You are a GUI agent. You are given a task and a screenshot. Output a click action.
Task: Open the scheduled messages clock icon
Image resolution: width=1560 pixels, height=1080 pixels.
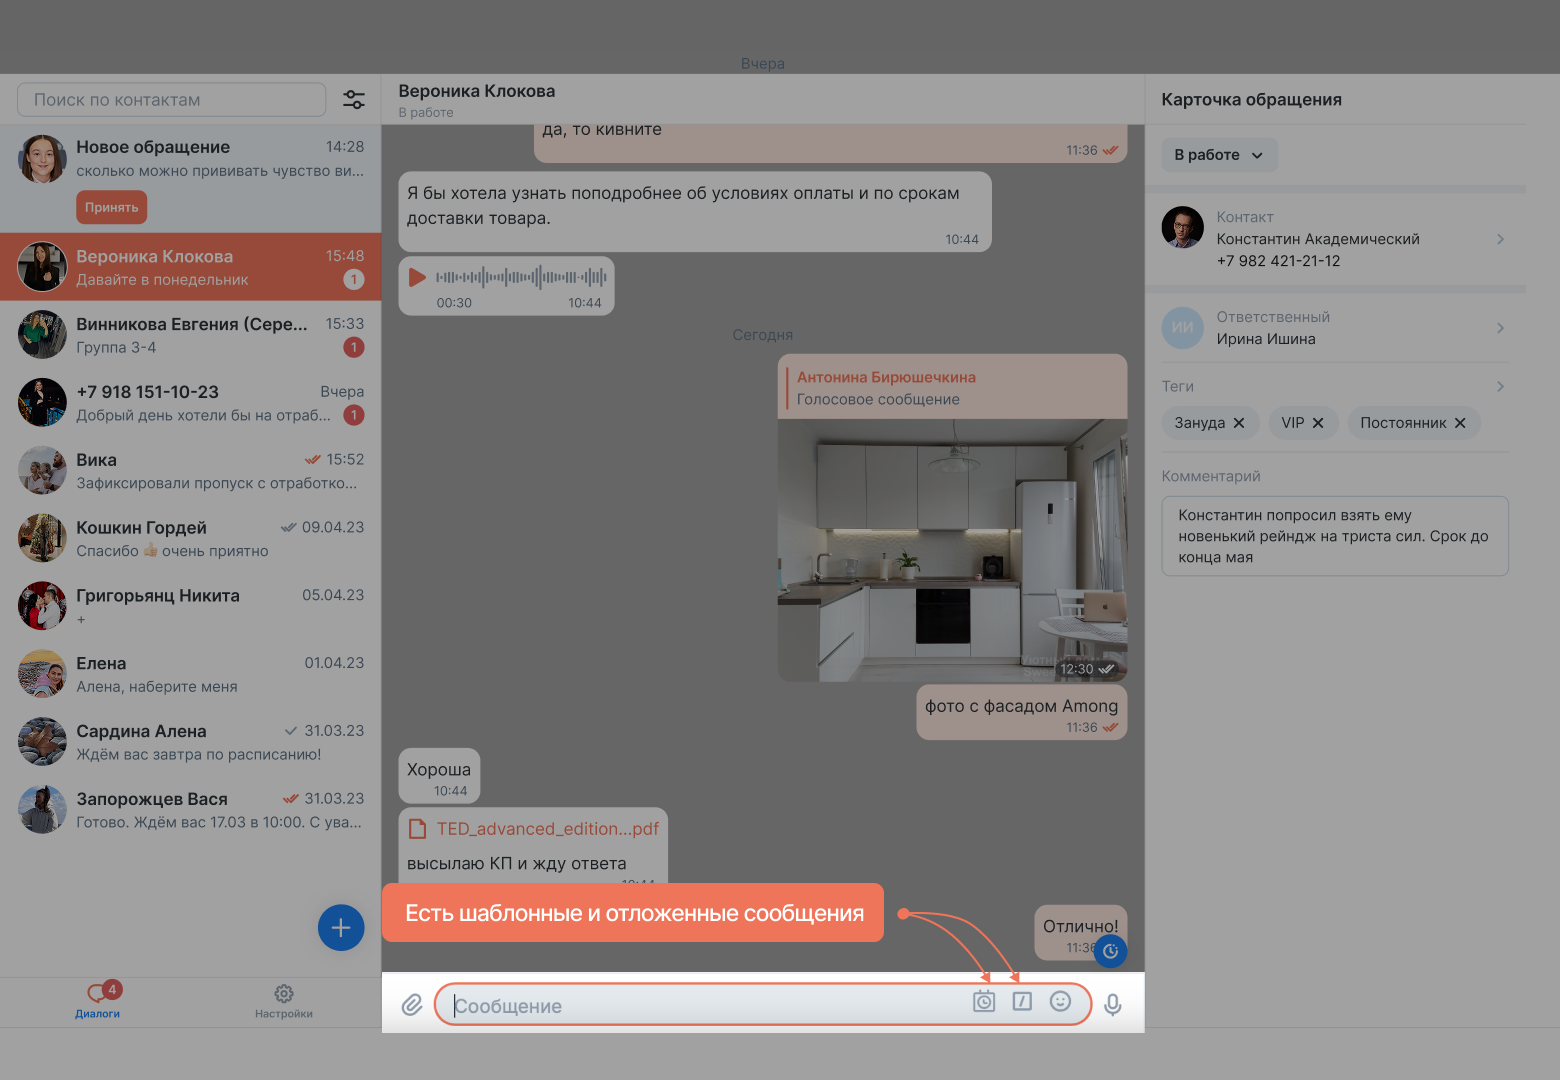[983, 1001]
